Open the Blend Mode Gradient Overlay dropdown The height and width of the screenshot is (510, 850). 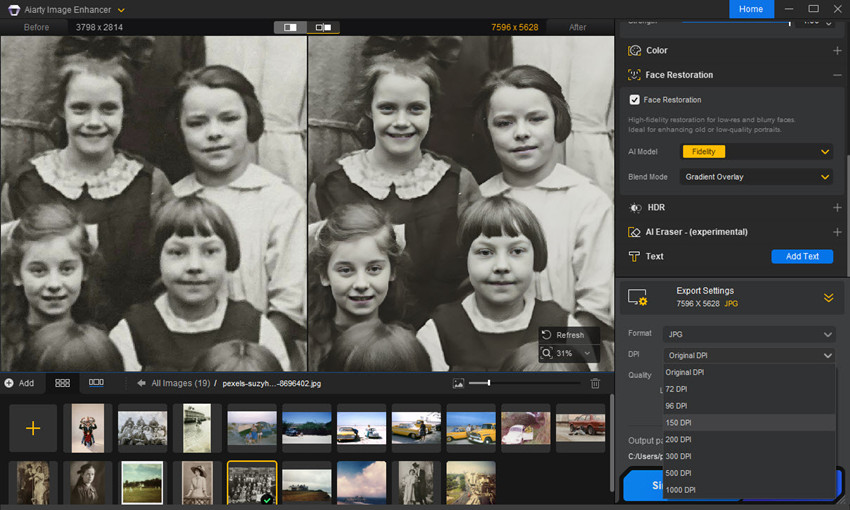(x=756, y=177)
